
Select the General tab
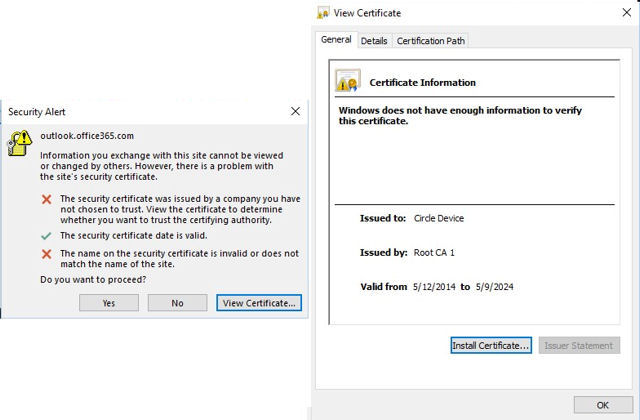point(336,40)
